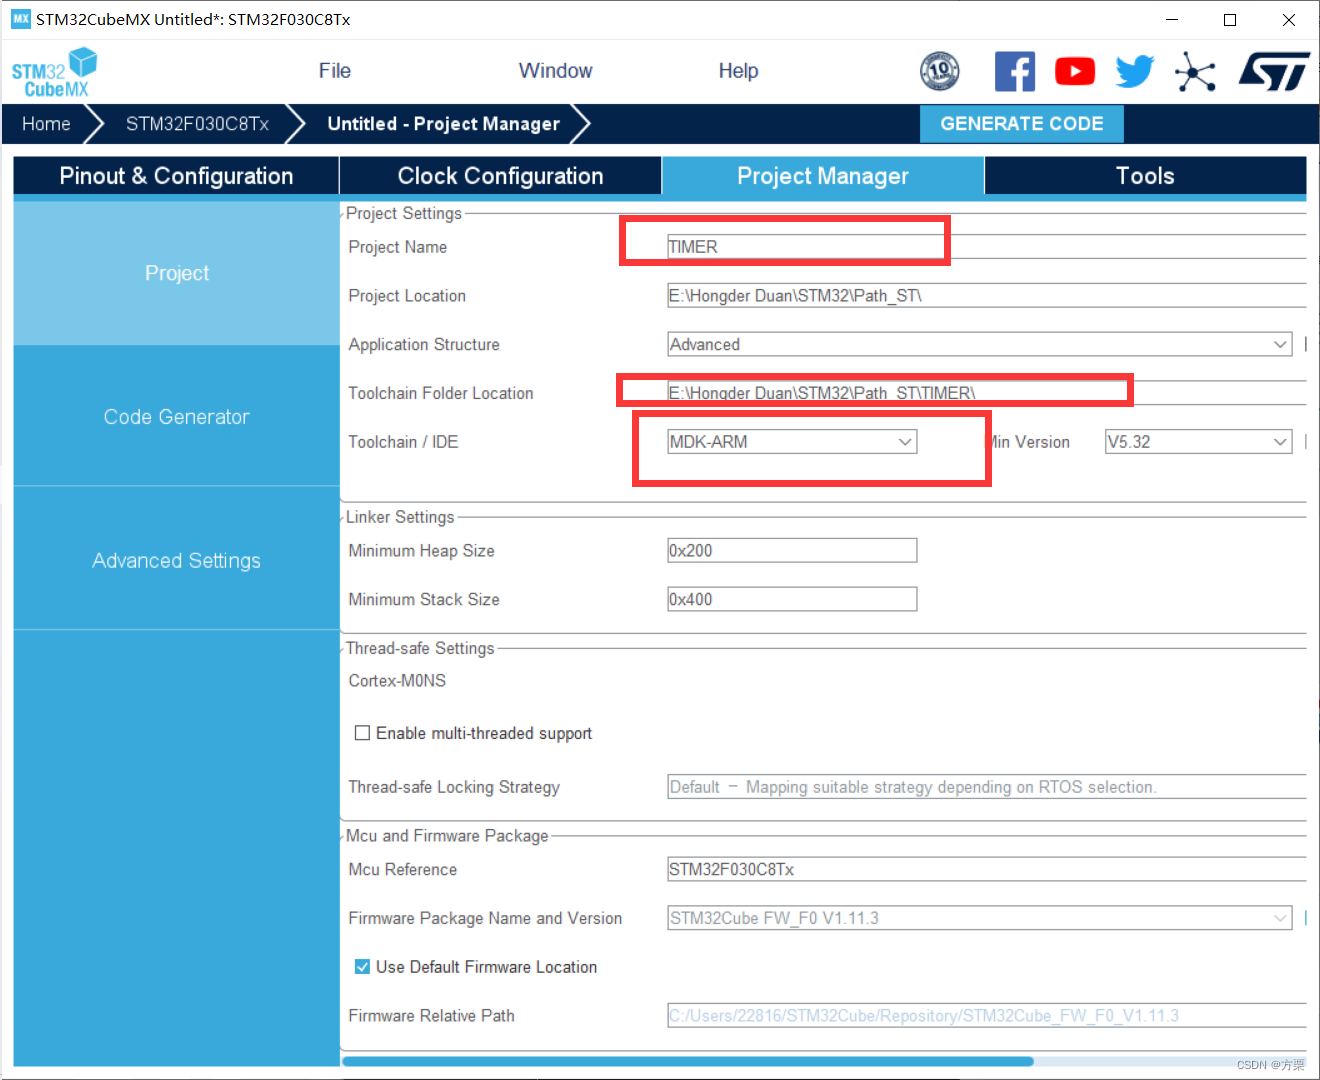The width and height of the screenshot is (1320, 1080).
Task: Click the Thread-safe Settings group label
Action: point(420,648)
